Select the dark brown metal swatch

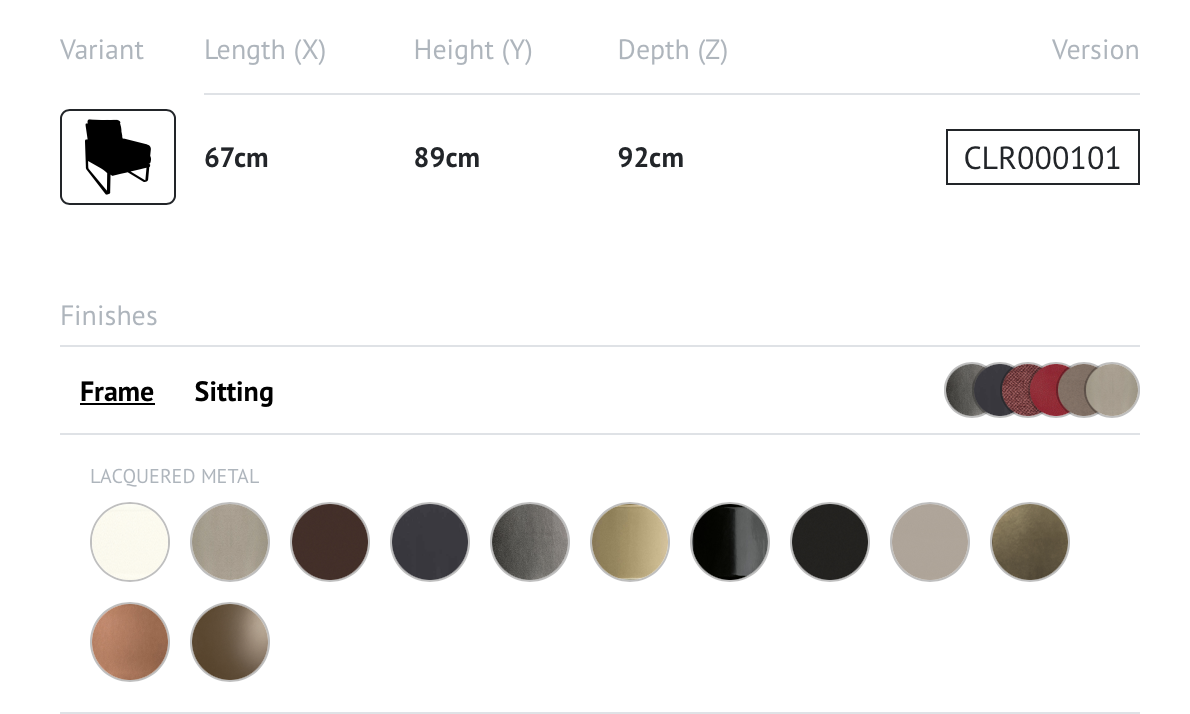(330, 542)
